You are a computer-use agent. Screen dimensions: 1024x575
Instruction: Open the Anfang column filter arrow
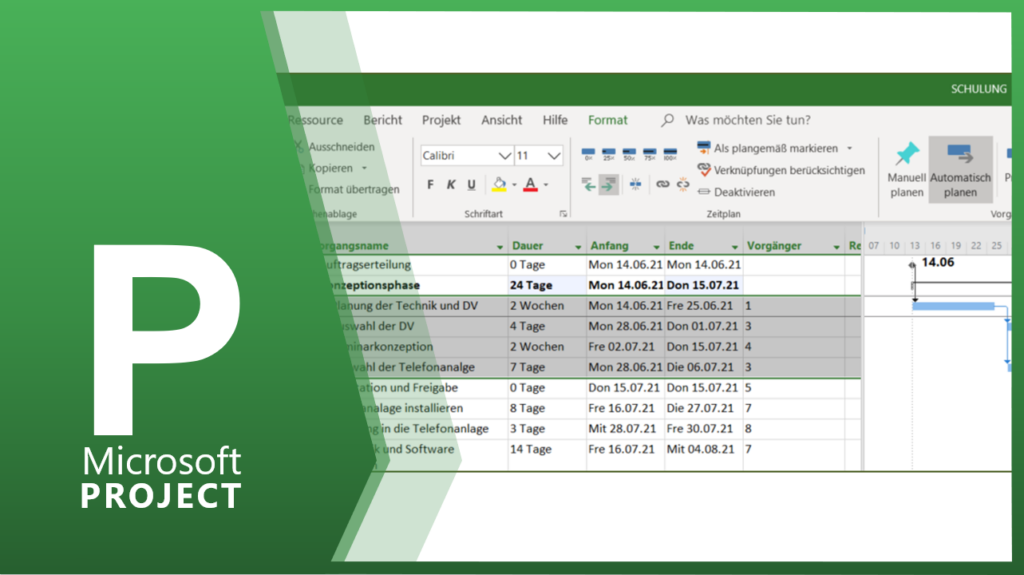[x=656, y=246]
